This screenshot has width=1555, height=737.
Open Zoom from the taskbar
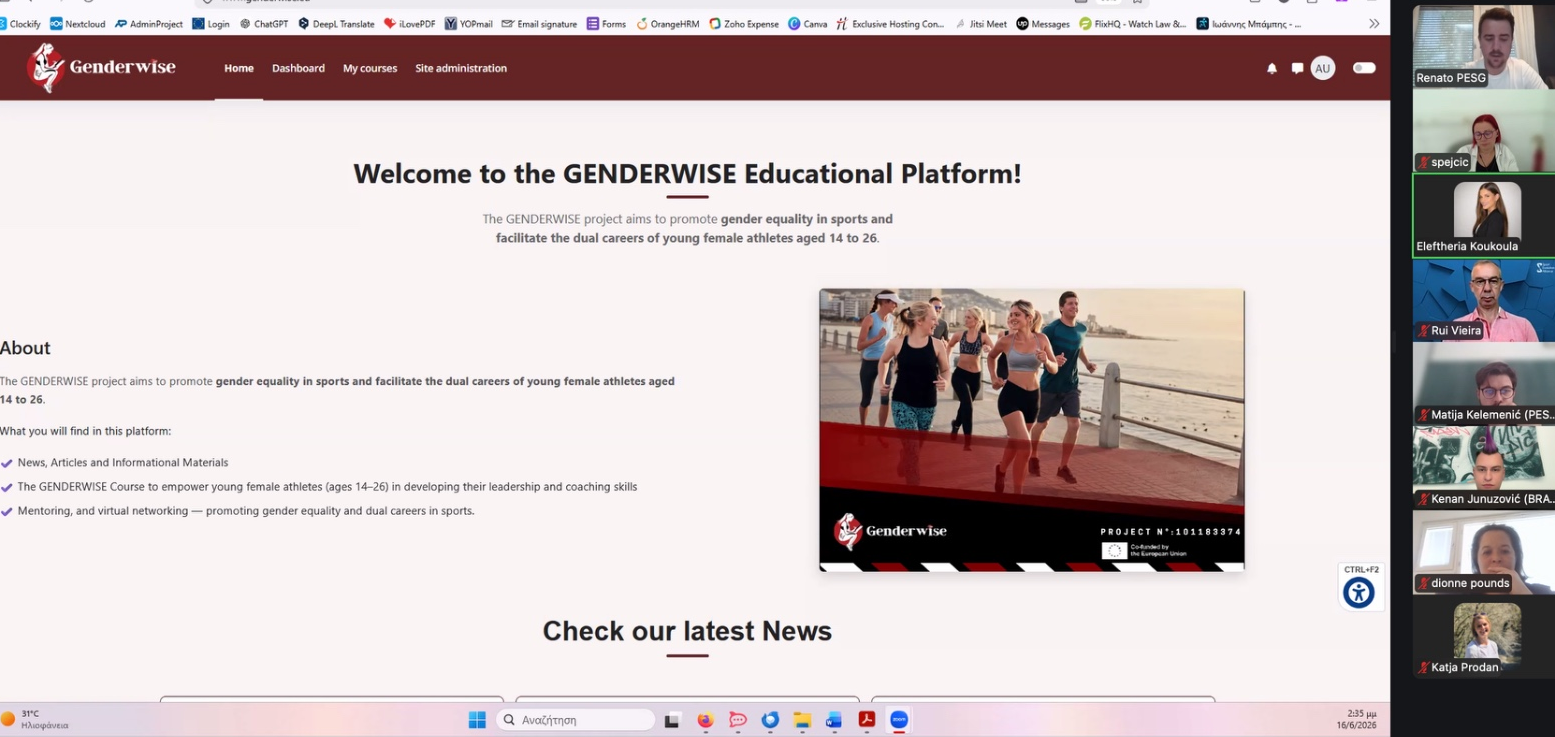pyautogui.click(x=899, y=720)
